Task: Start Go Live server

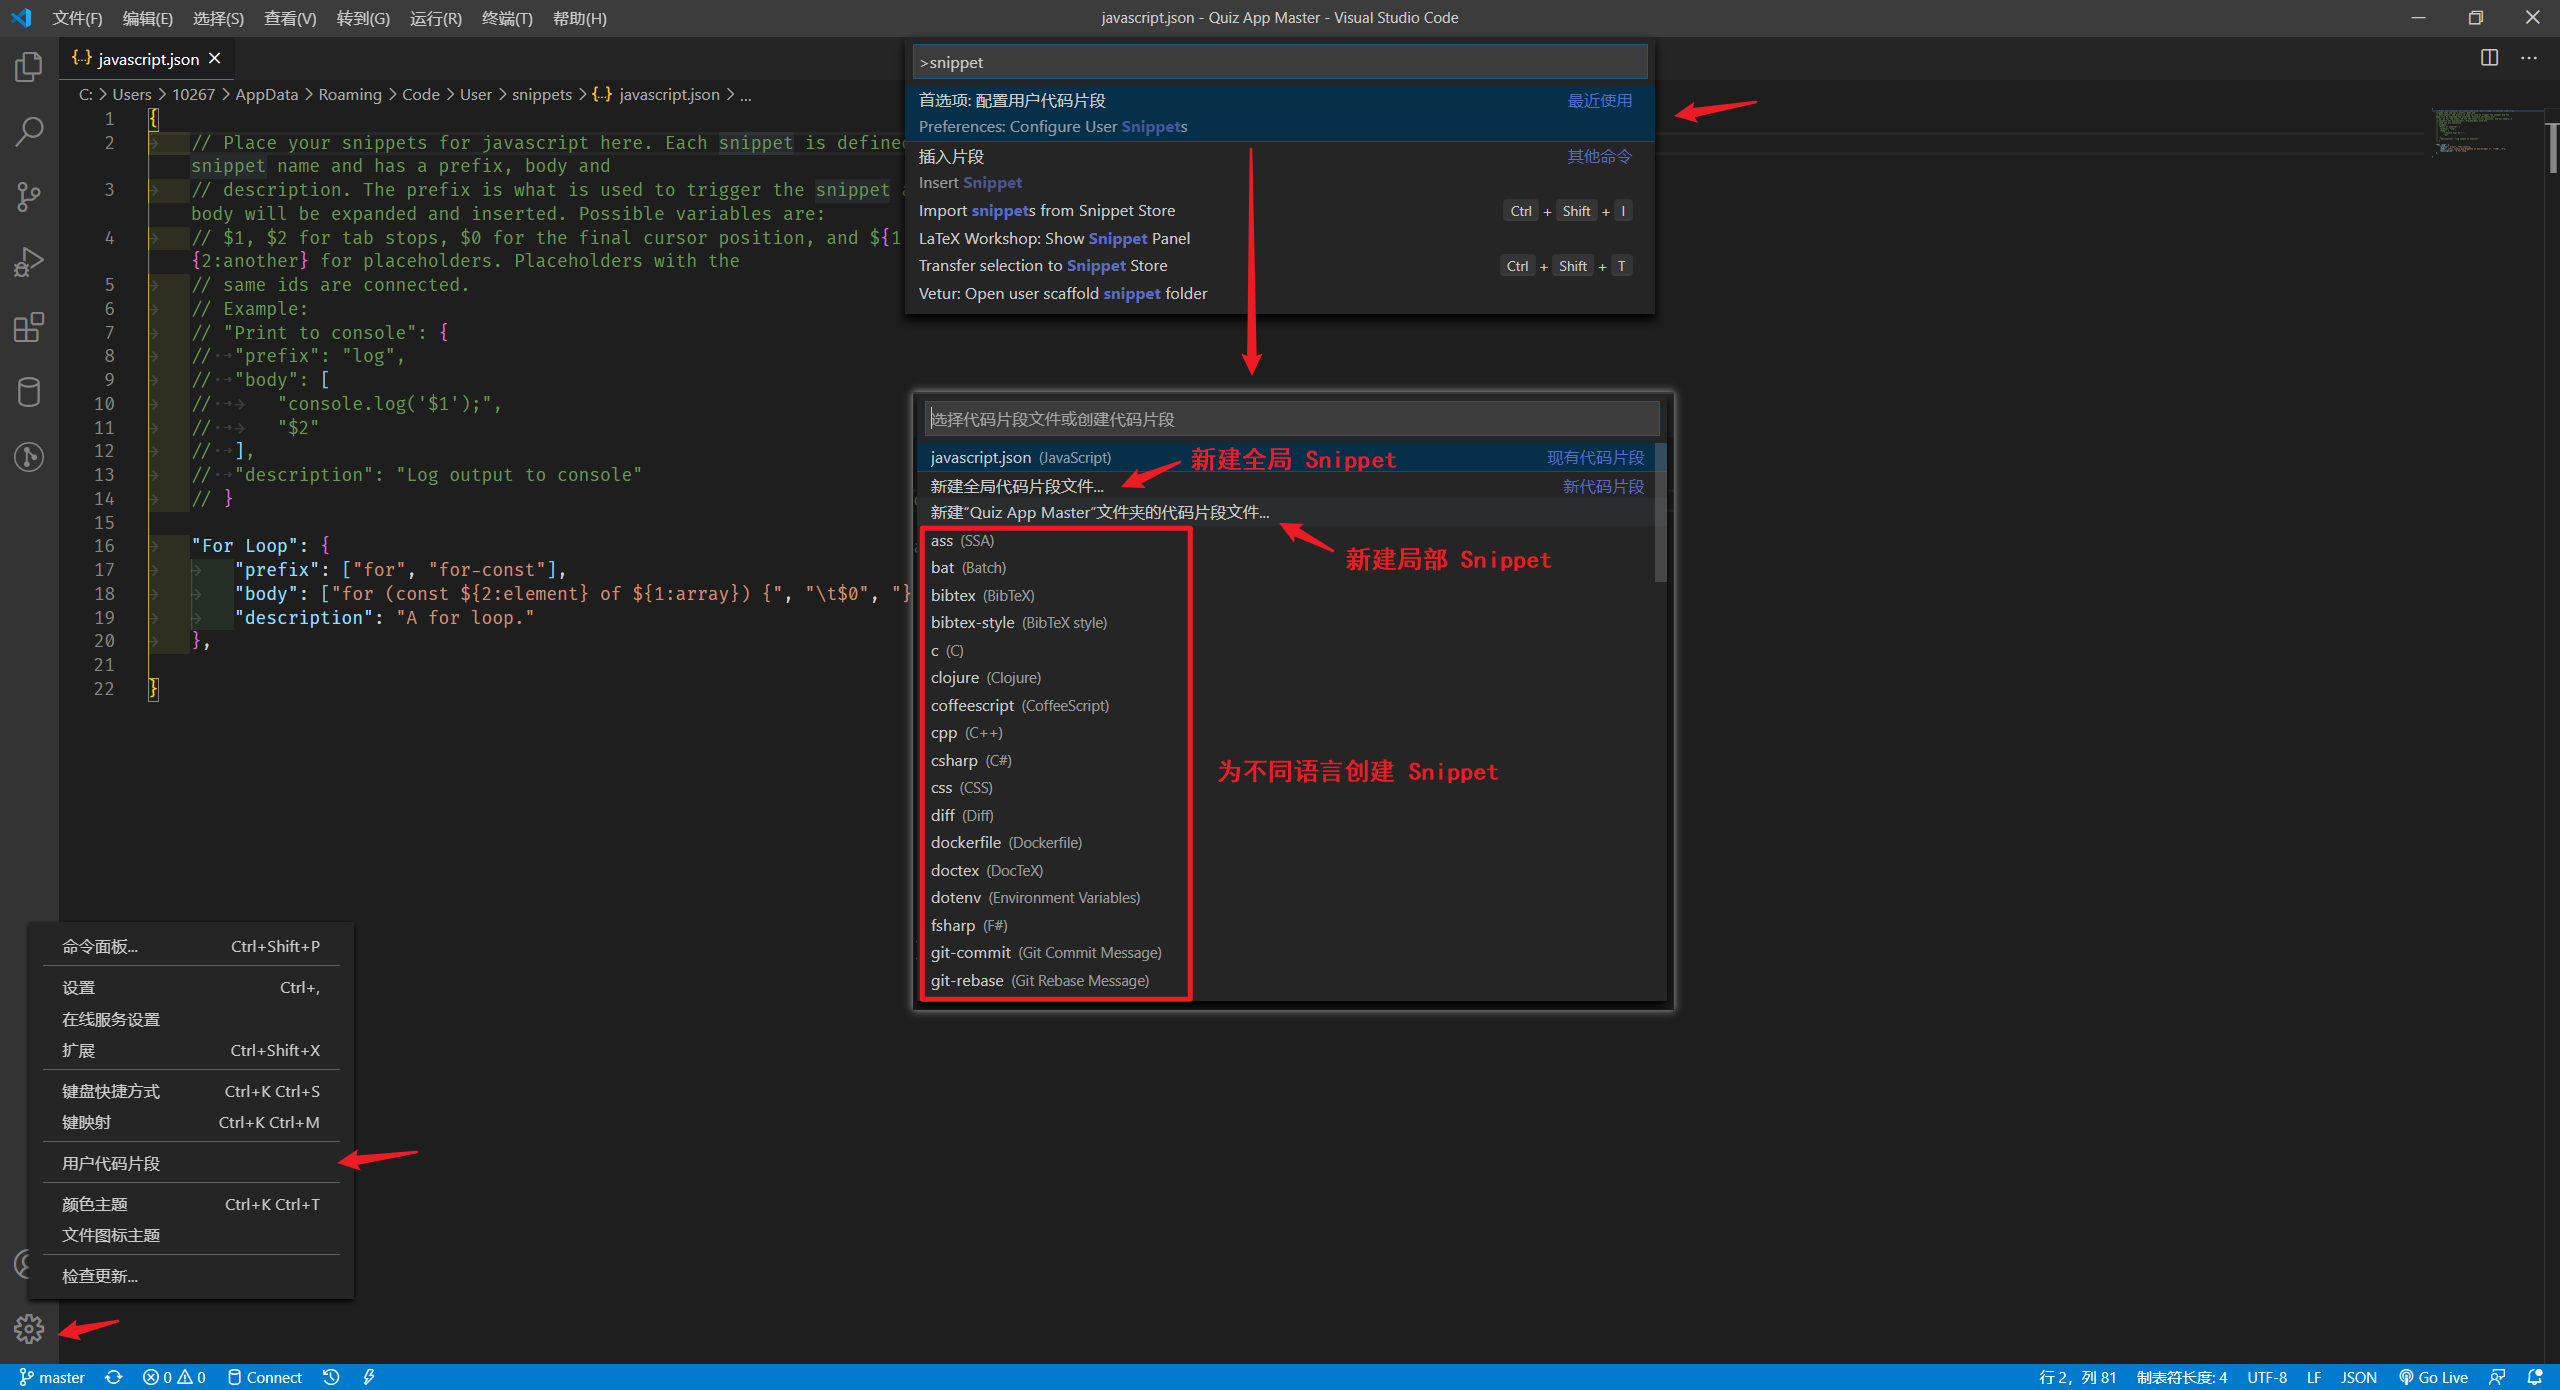Action: (x=2433, y=1377)
